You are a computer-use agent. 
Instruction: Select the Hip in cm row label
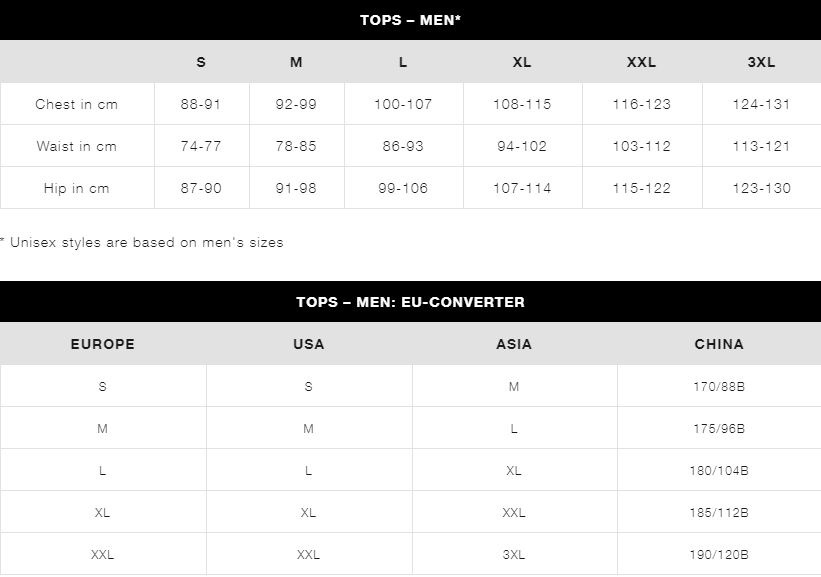click(x=76, y=188)
